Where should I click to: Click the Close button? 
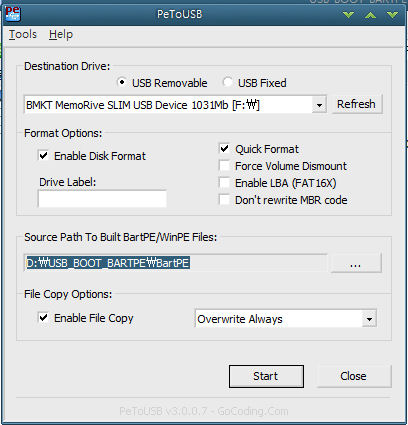354,376
